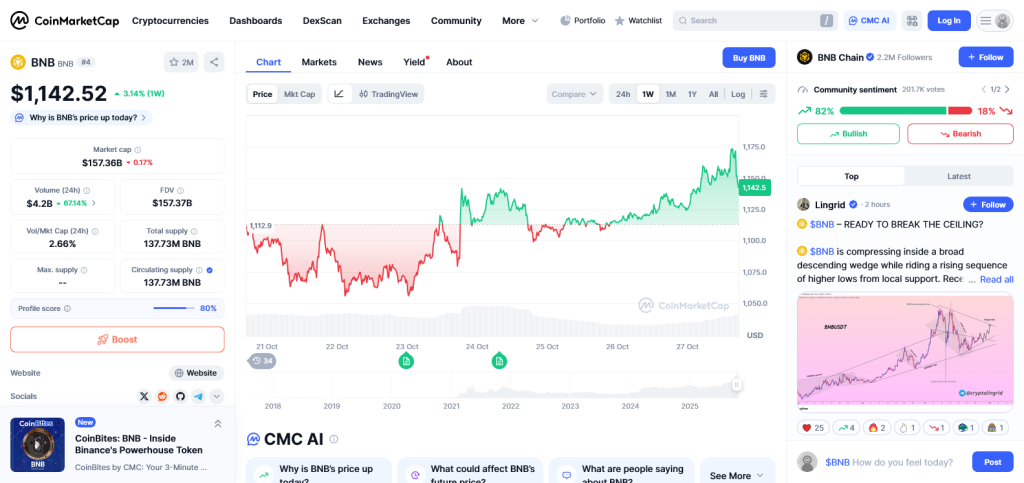Expand the More menu in navigation

click(520, 20)
